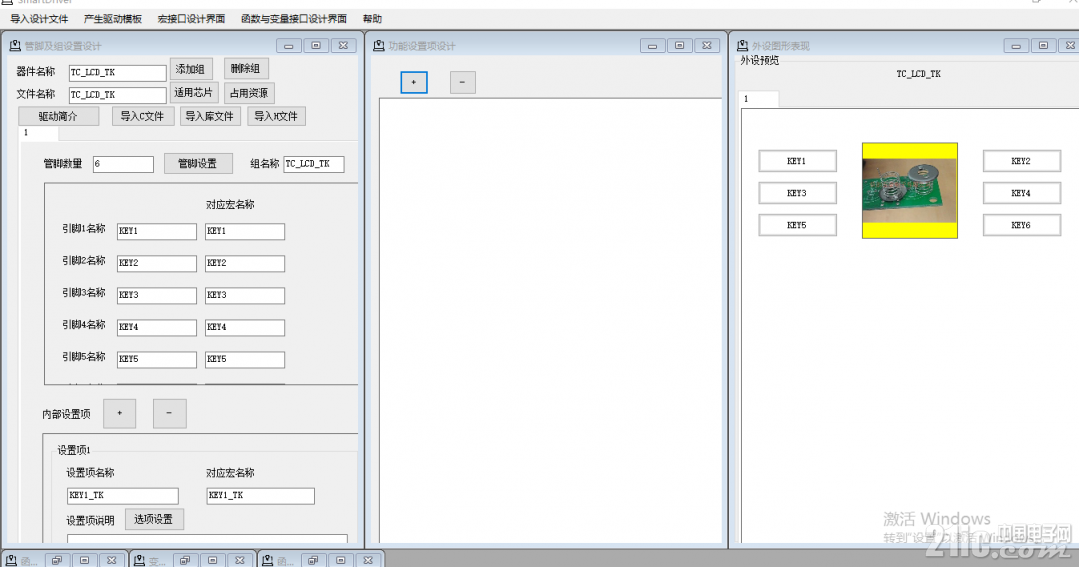
Task: Open the 产生驱动模板 menu
Action: (113, 19)
